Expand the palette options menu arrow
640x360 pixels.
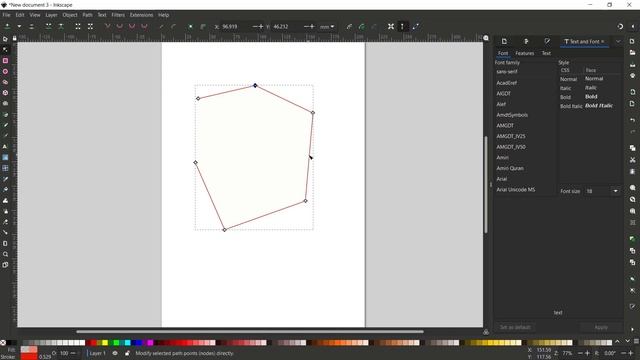636,342
